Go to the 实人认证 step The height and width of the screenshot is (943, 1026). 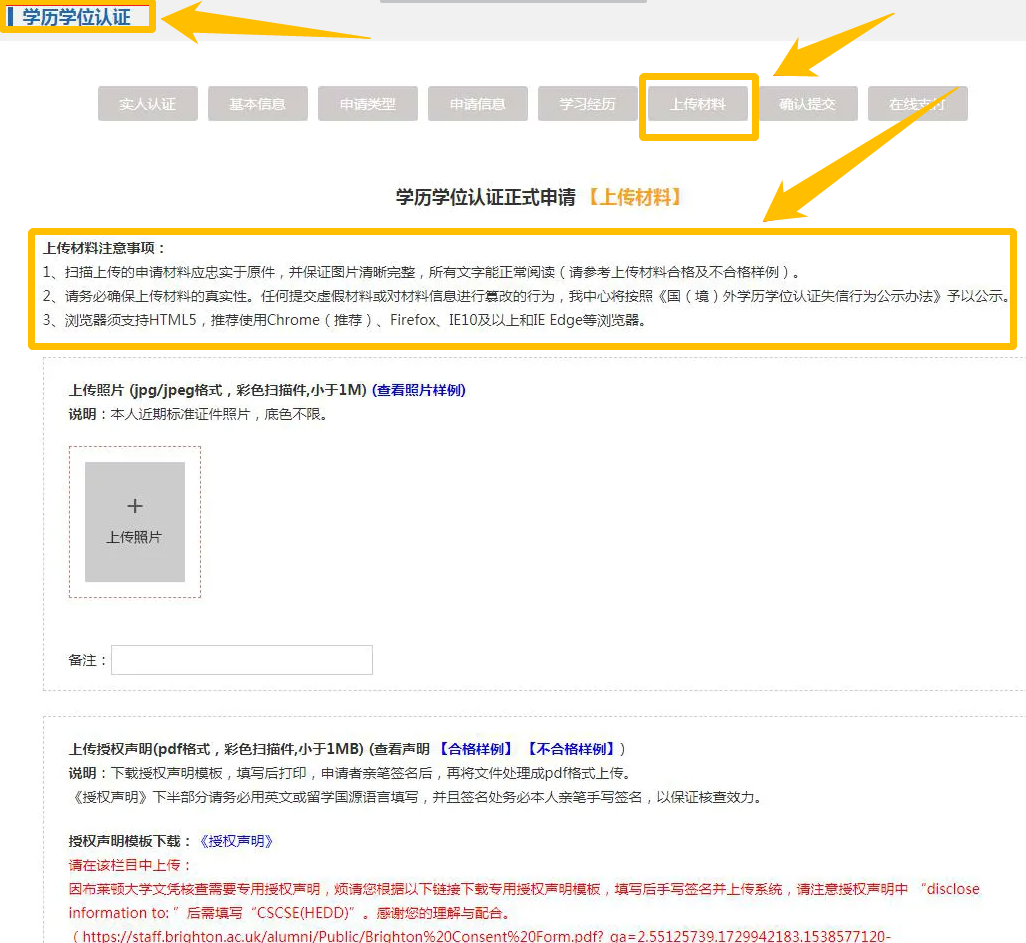click(x=148, y=104)
